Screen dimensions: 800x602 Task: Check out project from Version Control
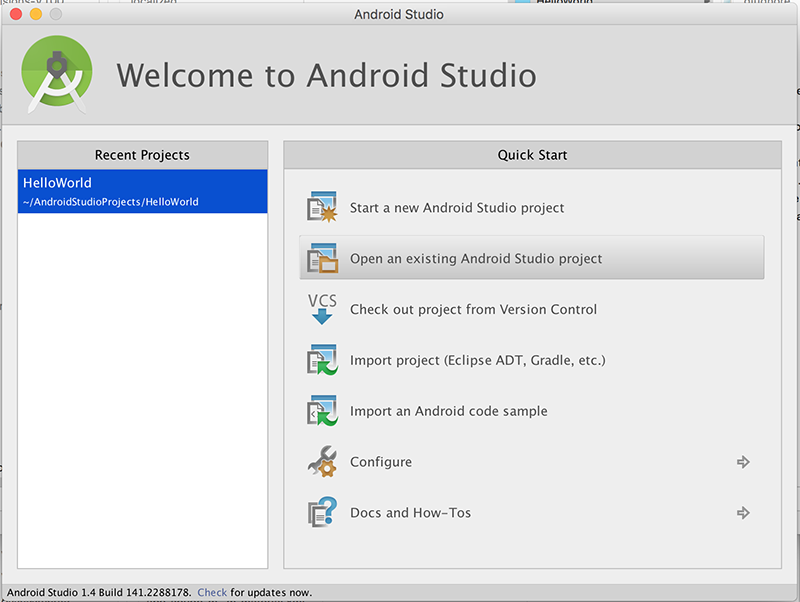coord(472,308)
